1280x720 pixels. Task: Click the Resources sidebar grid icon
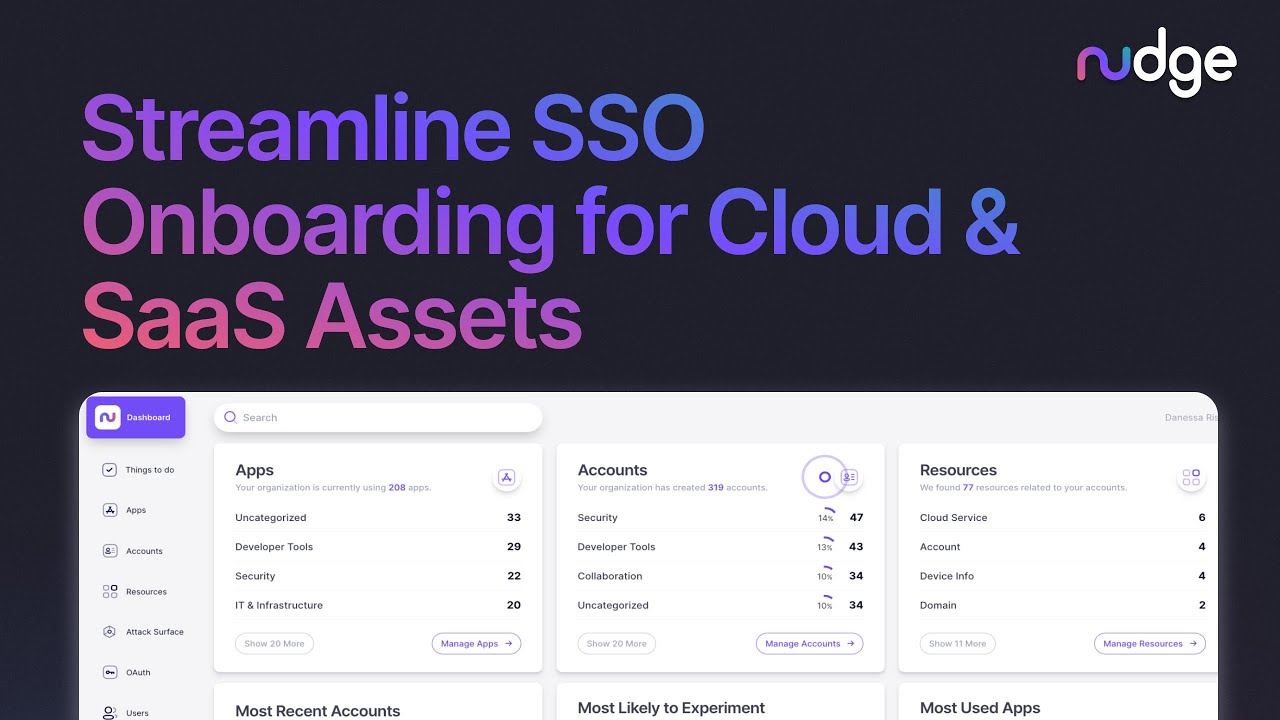[x=110, y=592]
